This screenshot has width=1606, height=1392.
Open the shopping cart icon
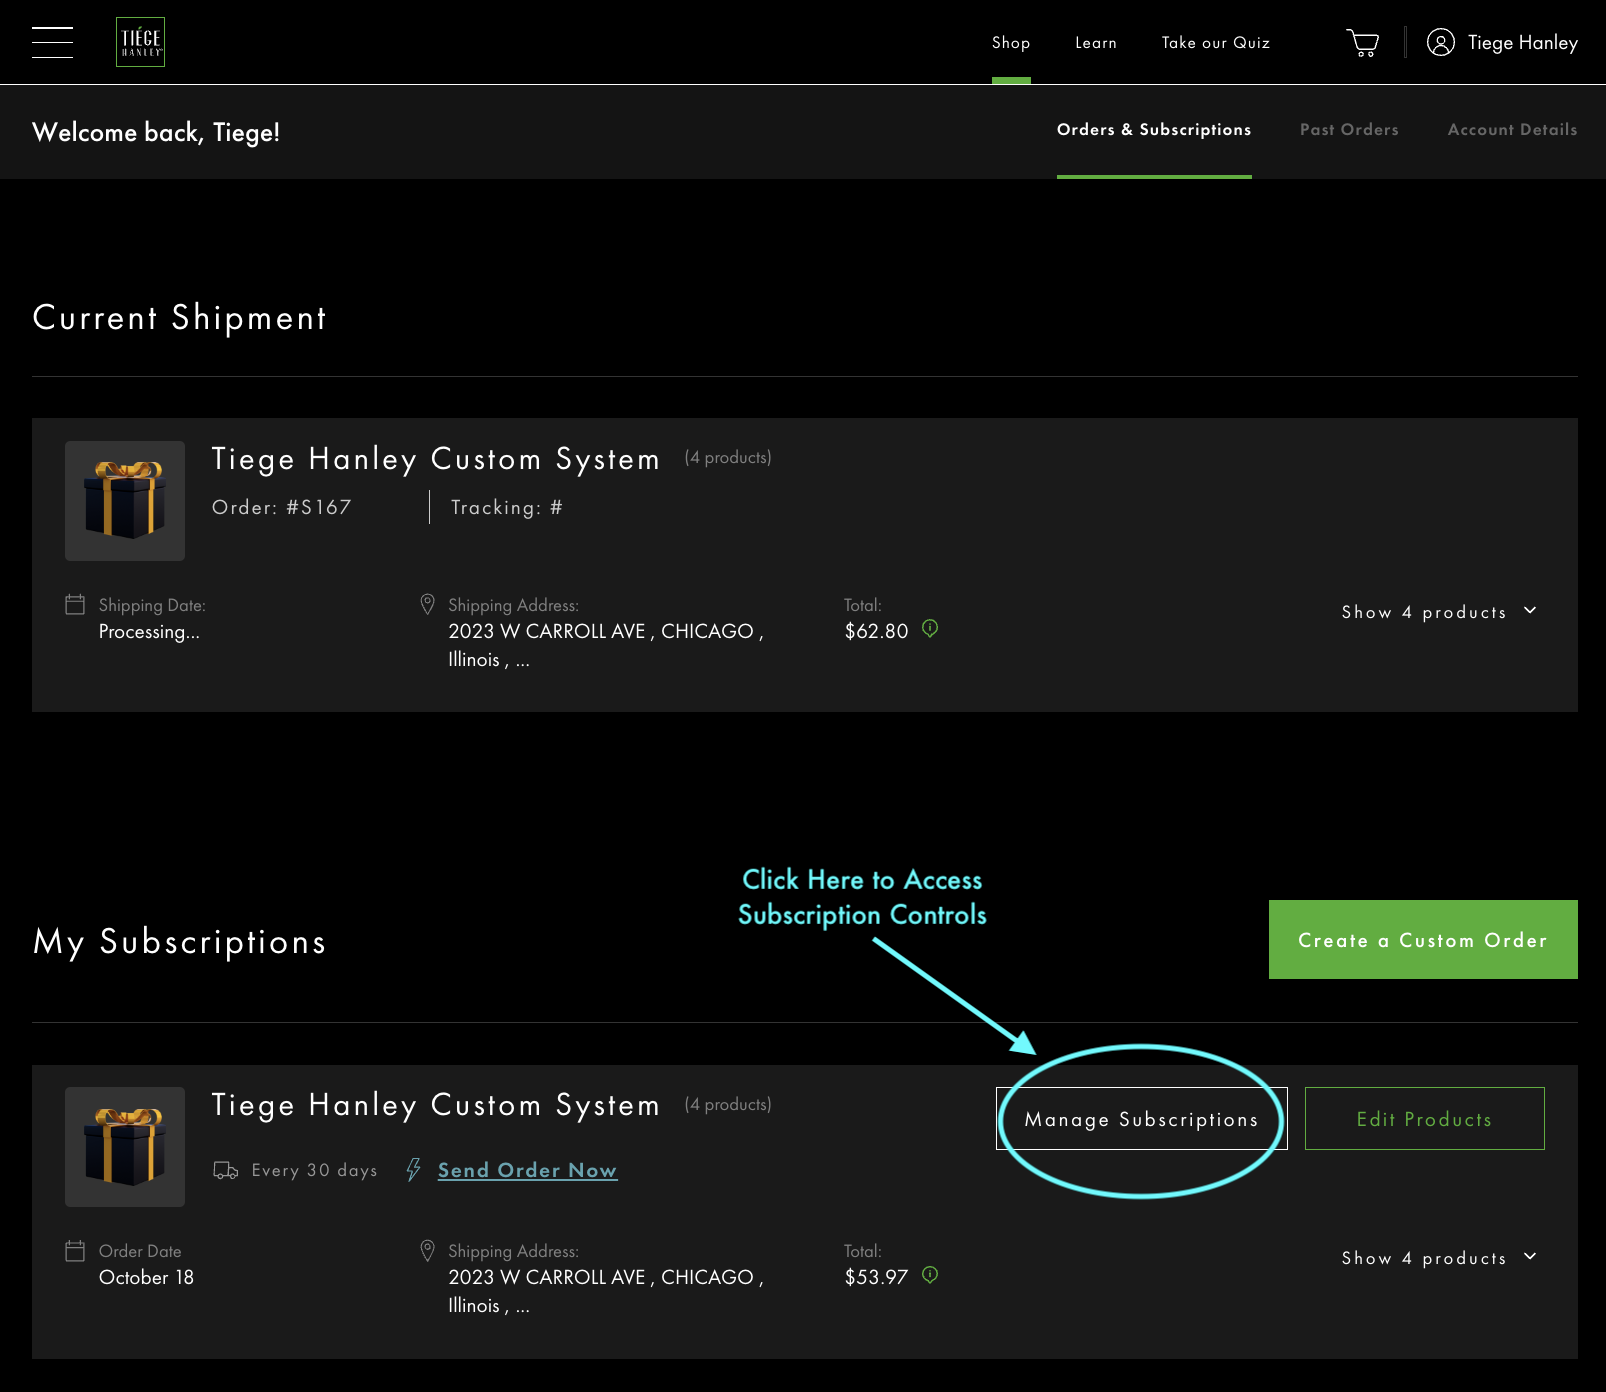(x=1362, y=42)
